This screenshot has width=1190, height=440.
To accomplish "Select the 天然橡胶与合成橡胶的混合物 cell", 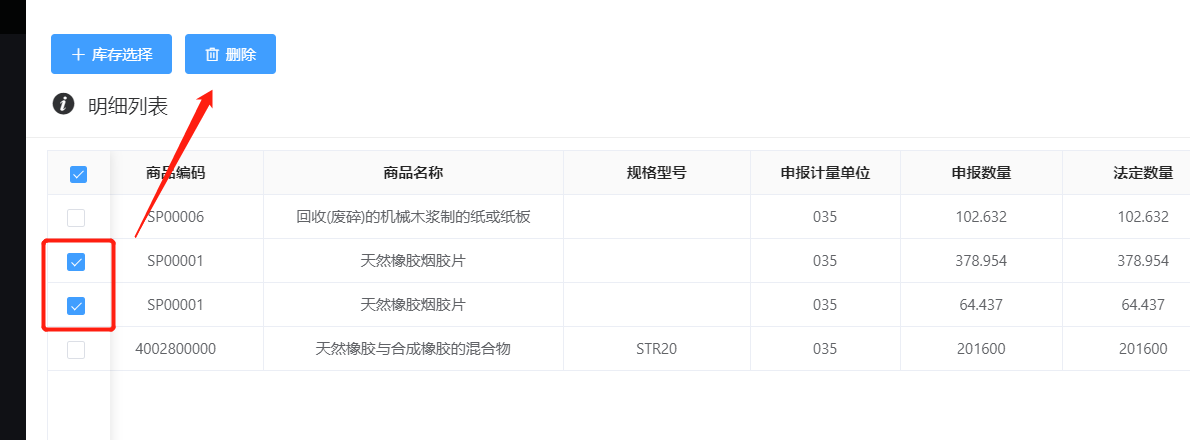I will point(413,349).
